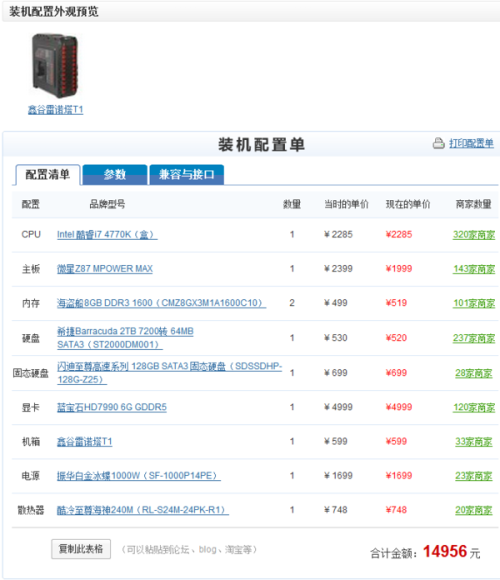The width and height of the screenshot is (500, 580).
Task: Click the total amount 14956
Action: pyautogui.click(x=445, y=552)
